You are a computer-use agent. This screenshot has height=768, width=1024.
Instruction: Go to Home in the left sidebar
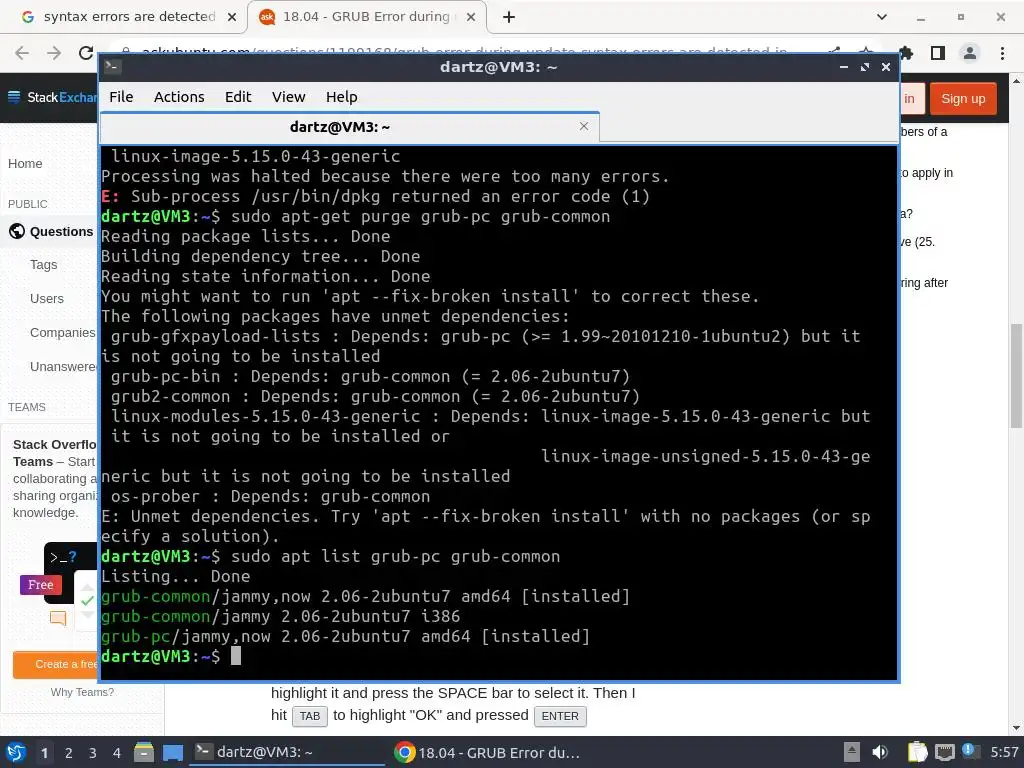(25, 163)
